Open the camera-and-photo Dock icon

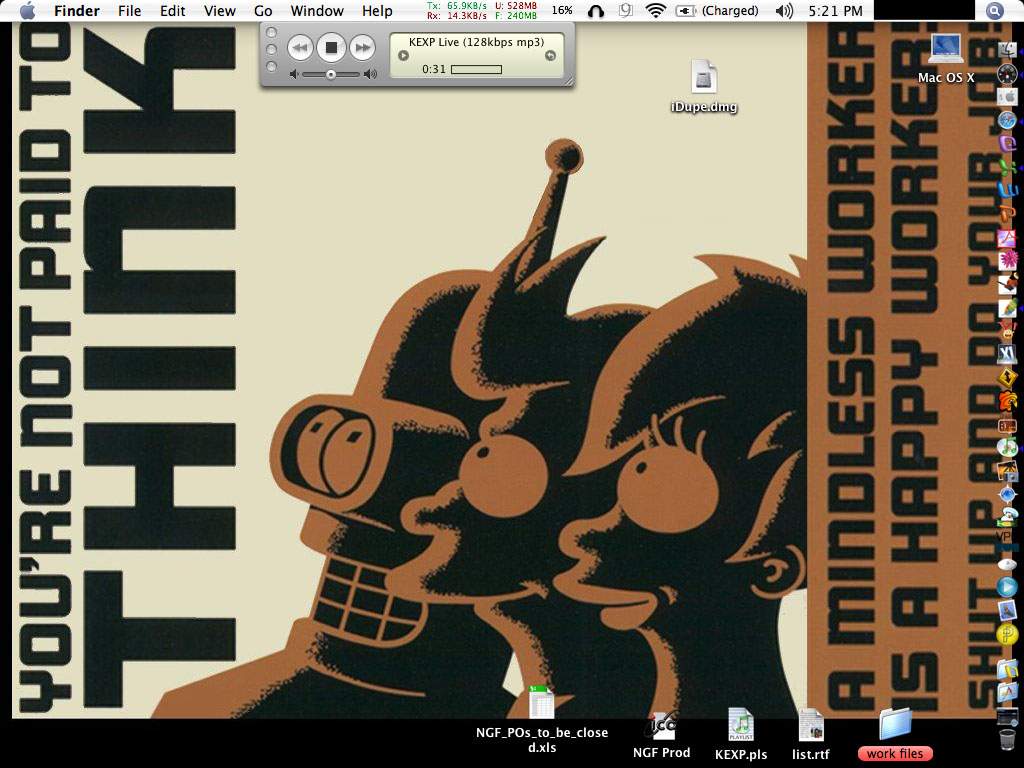pos(1008,470)
